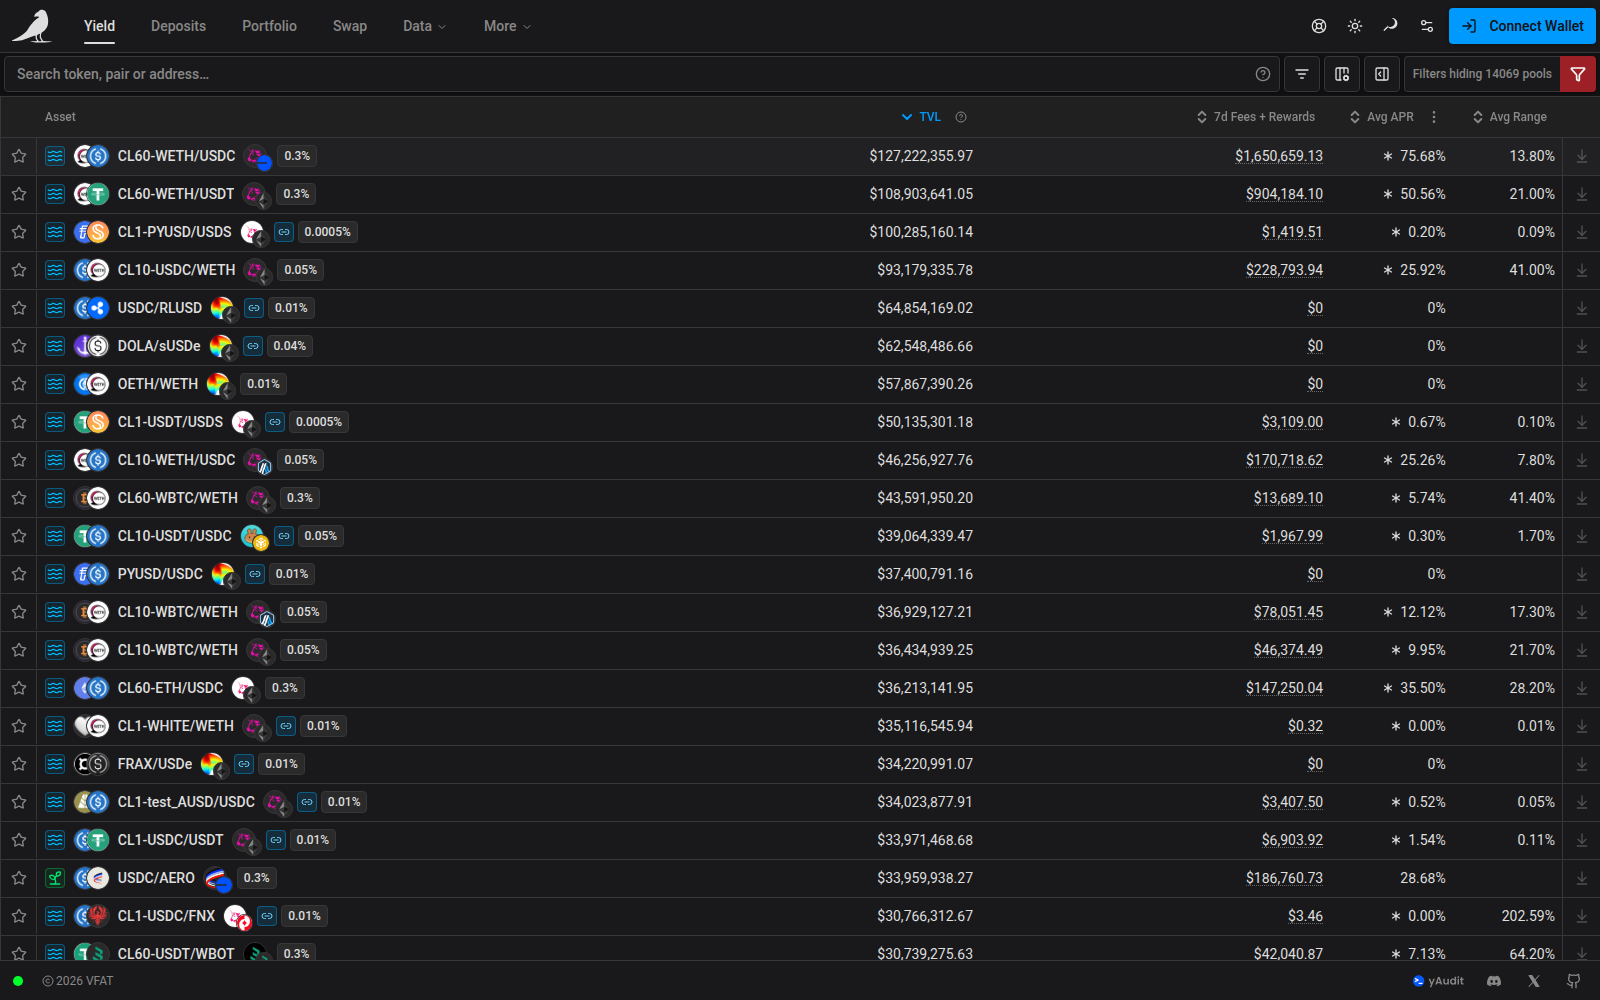Click the red funnel filter button
The image size is (1600, 1000).
pos(1578,74)
